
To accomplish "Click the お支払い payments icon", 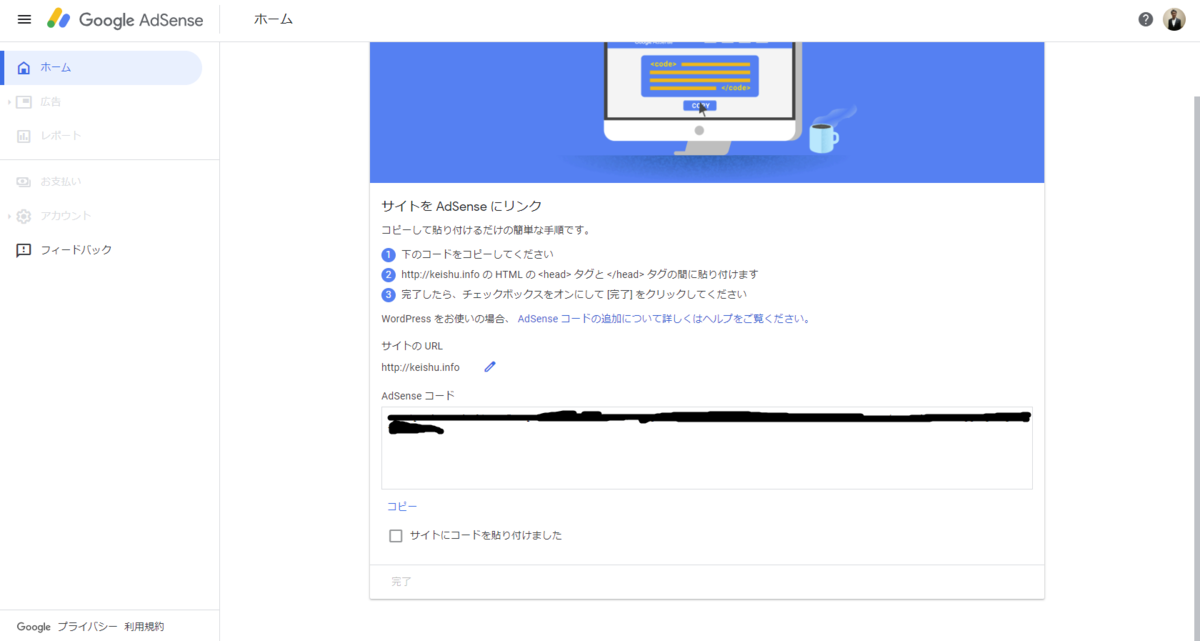I will click(x=24, y=182).
